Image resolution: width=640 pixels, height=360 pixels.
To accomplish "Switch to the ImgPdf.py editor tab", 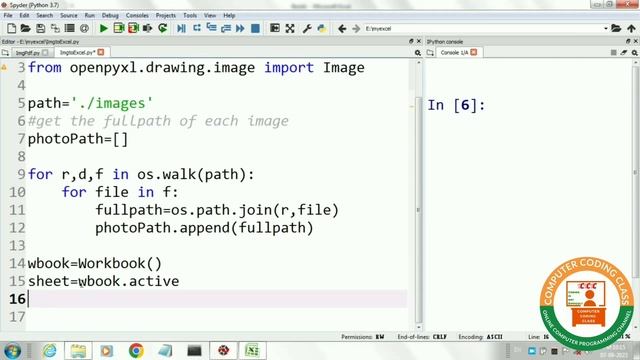I will [x=28, y=53].
